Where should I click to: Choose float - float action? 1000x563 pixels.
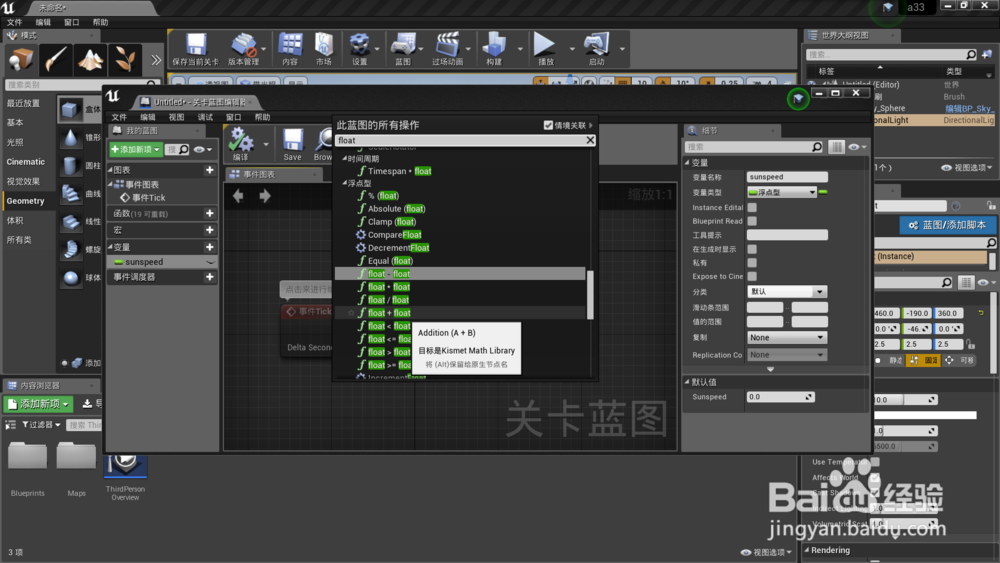(389, 274)
